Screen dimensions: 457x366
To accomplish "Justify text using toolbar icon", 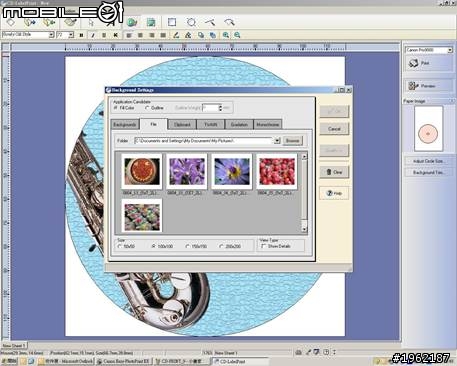I will point(163,35).
